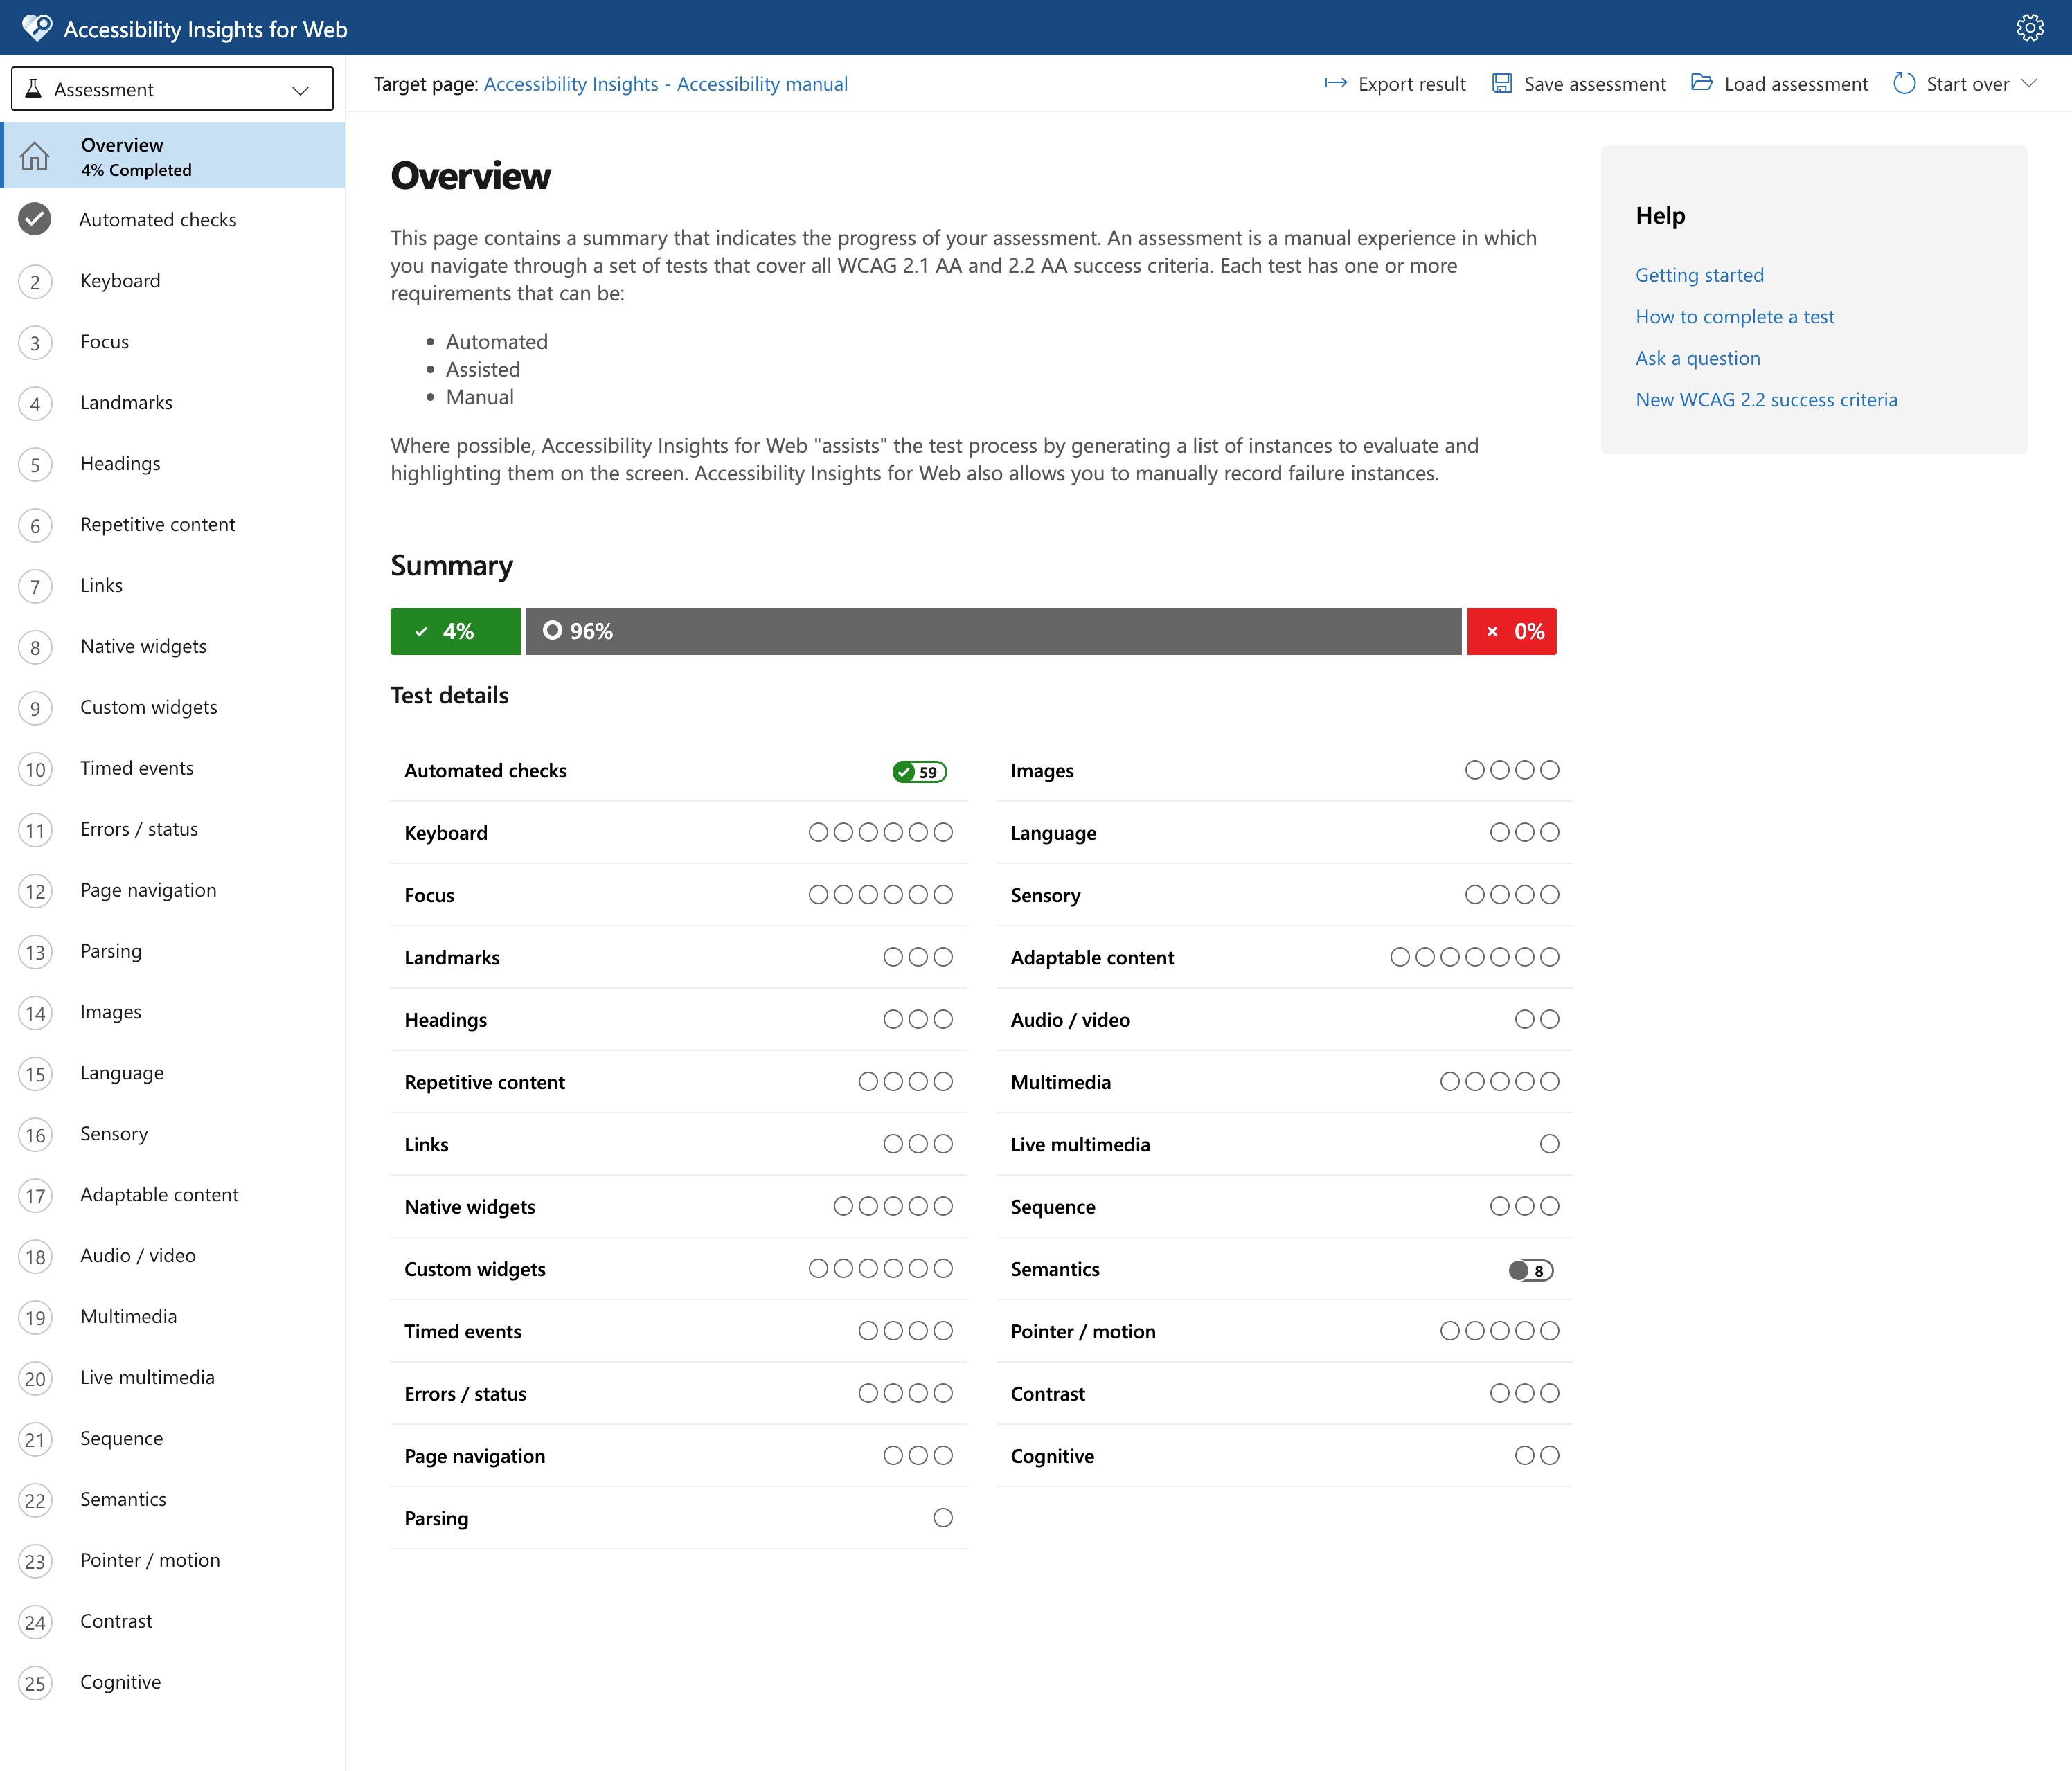Image resolution: width=2072 pixels, height=1771 pixels.
Task: Click the Overview home icon
Action: pyautogui.click(x=35, y=156)
